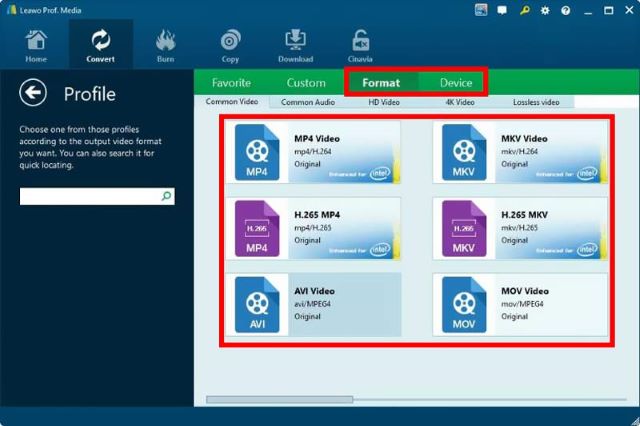Choose the MP4 Video profile icon
The height and width of the screenshot is (426, 640).
tap(257, 152)
